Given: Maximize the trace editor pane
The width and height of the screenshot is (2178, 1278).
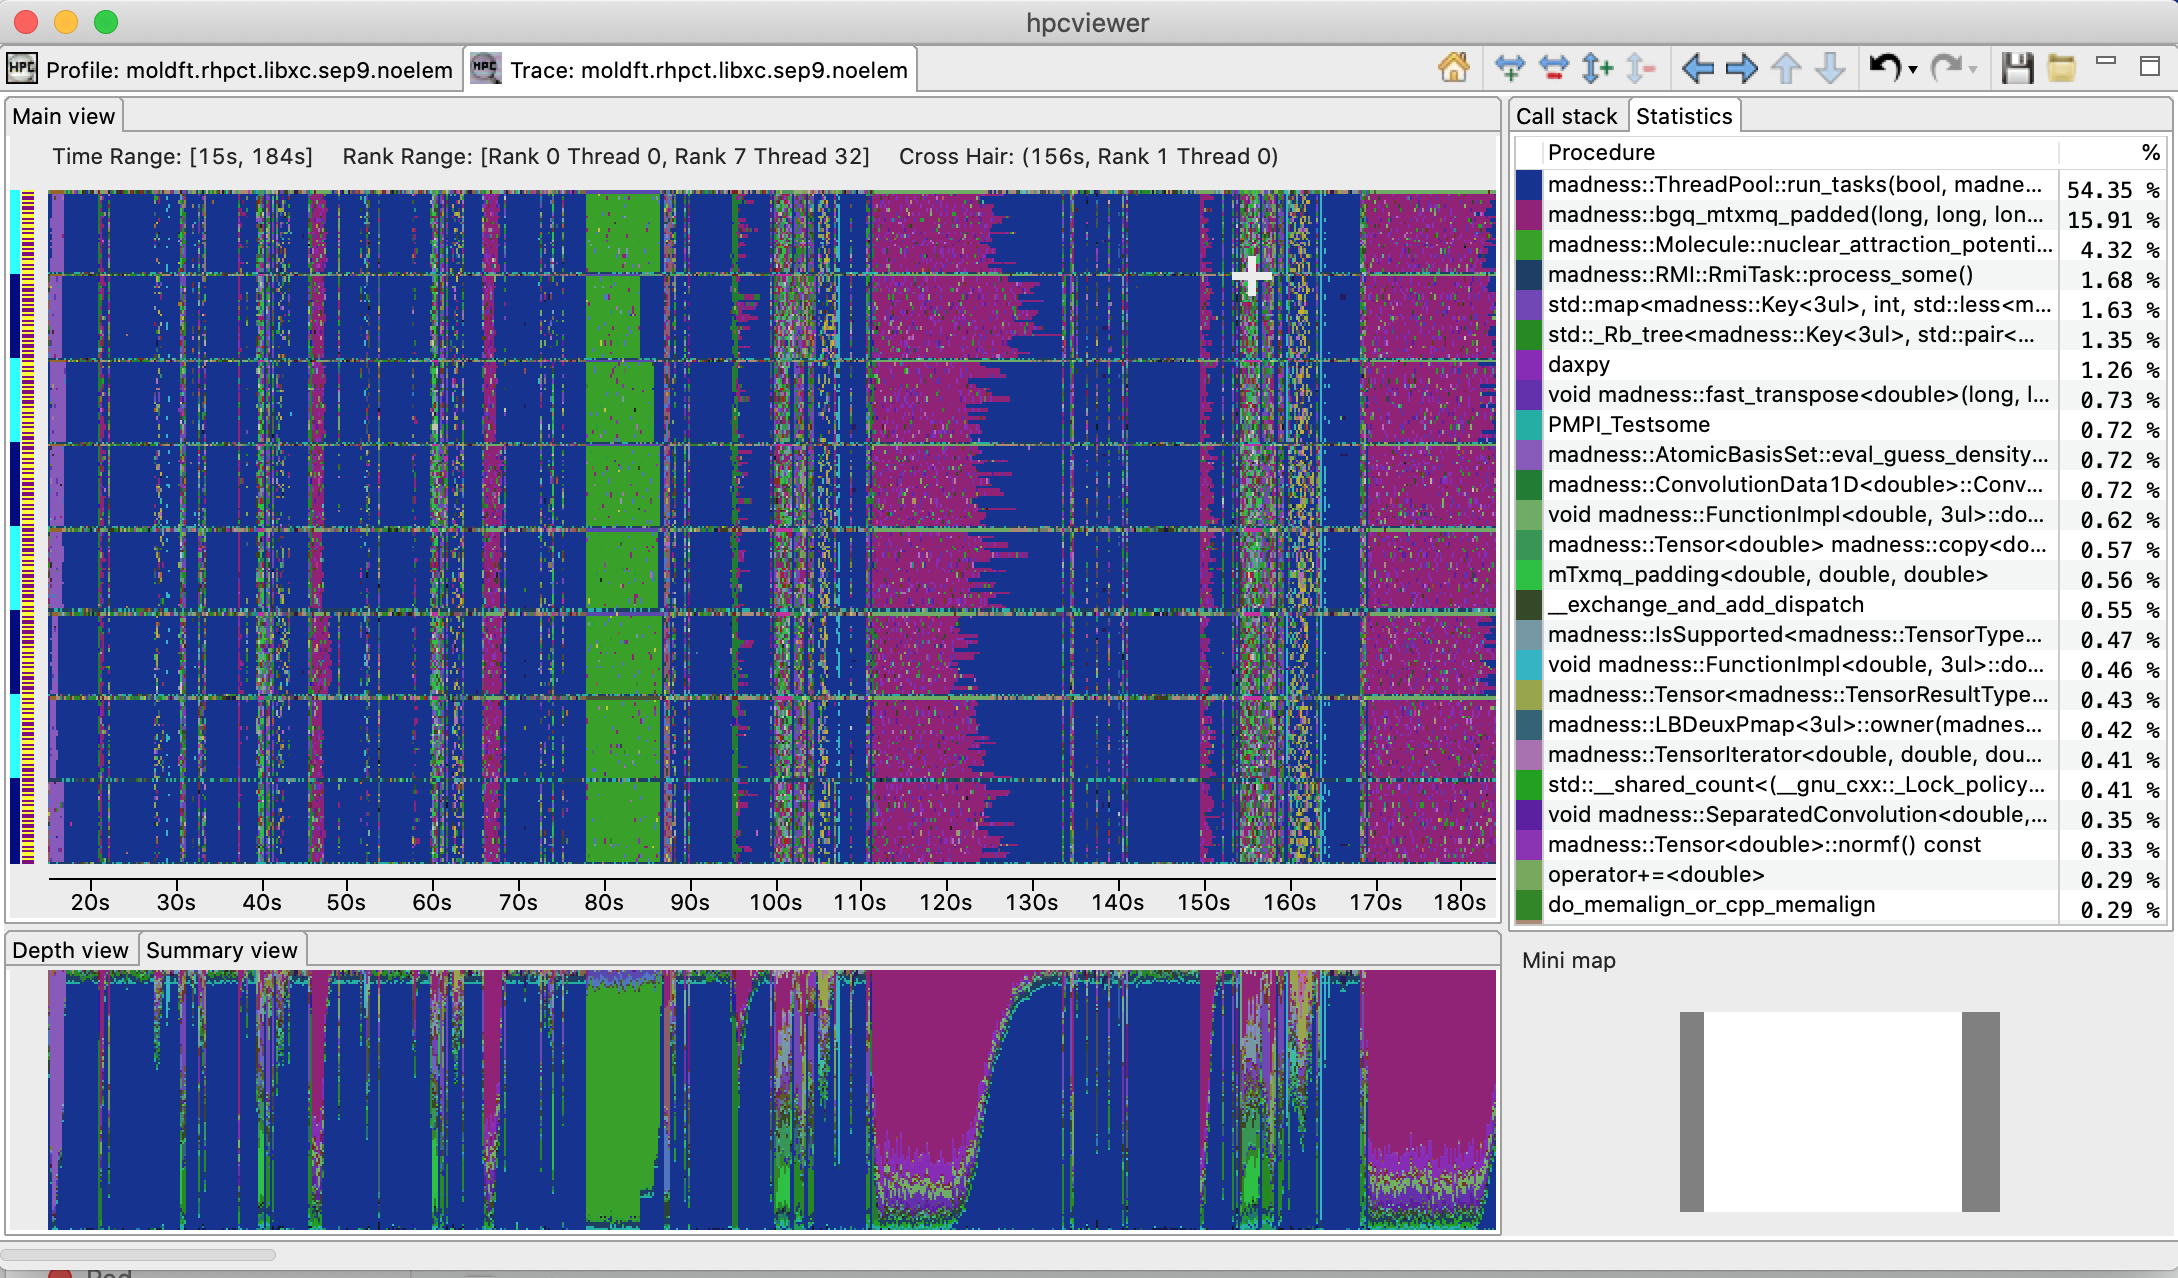Looking at the screenshot, I should coord(2149,66).
